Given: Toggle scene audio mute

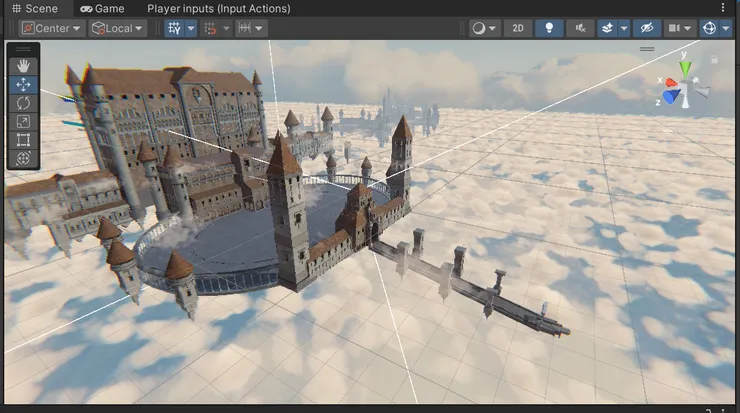Looking at the screenshot, I should pos(579,28).
